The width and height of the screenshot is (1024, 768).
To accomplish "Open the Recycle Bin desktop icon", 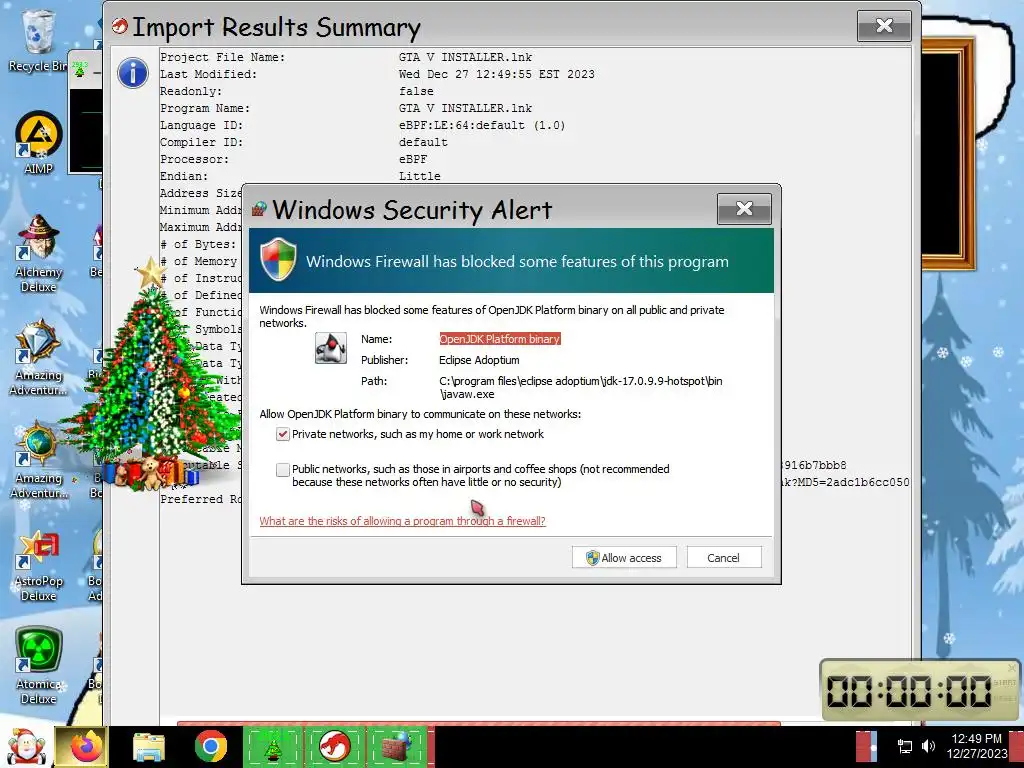I will [38, 39].
